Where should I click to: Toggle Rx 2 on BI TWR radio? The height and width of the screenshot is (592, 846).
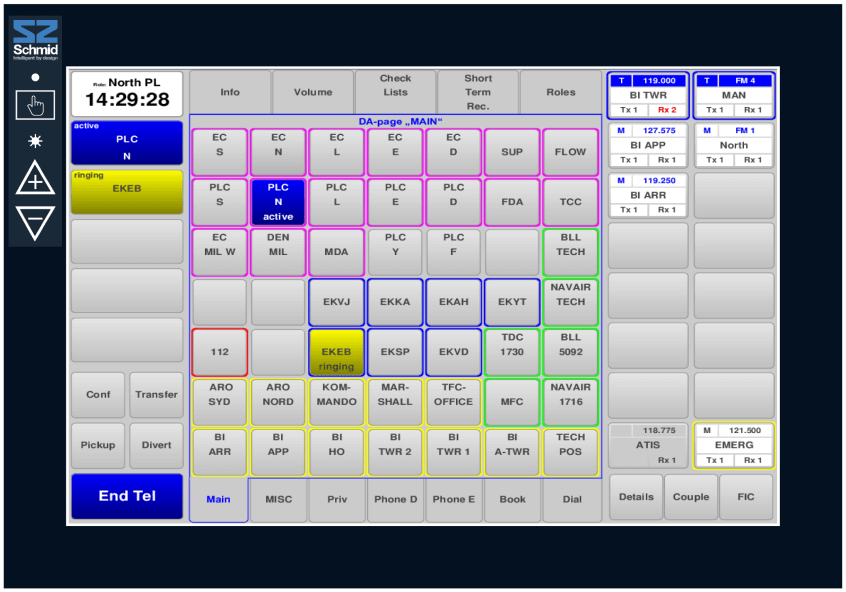[x=667, y=110]
